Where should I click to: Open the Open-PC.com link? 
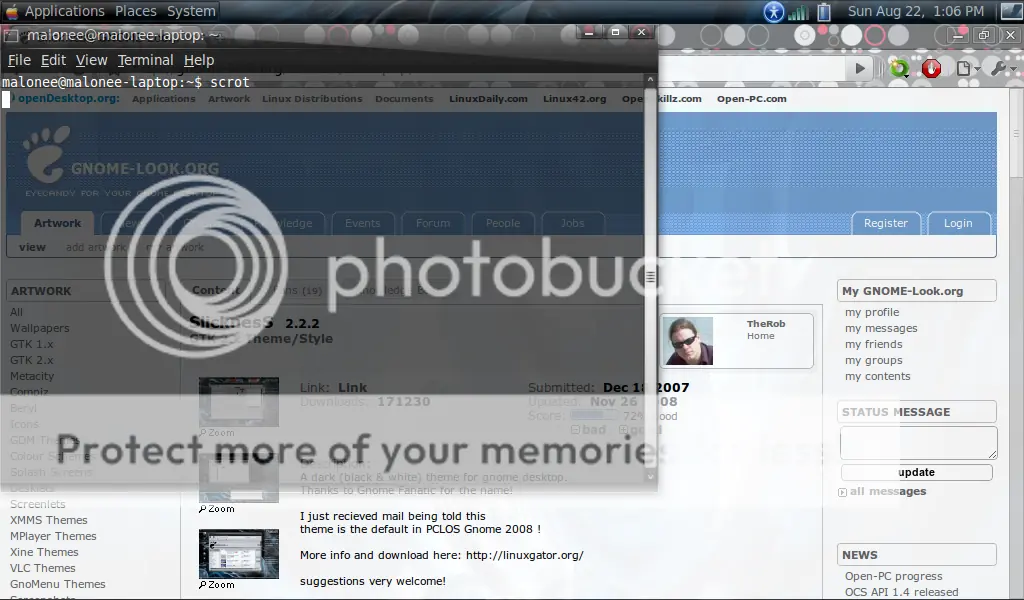752,99
